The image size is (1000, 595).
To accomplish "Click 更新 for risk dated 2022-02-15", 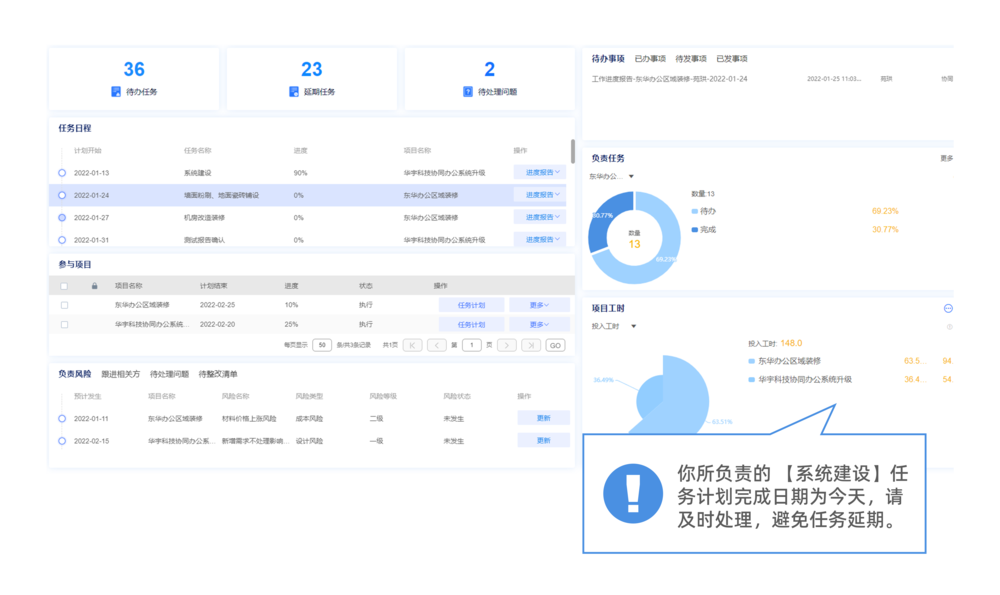I will point(543,440).
